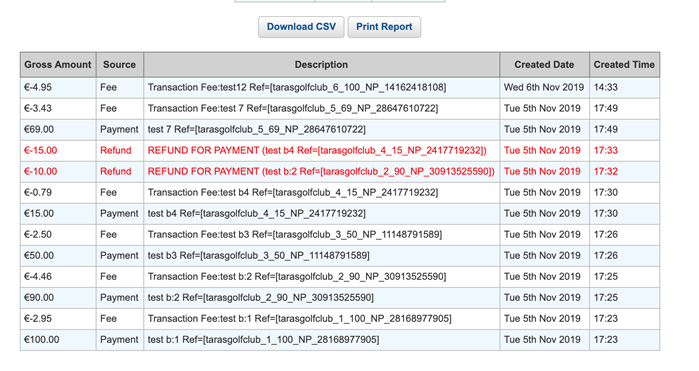Screen dimensions: 699x371
Task: Click the 14:33 created time cell
Action: pyautogui.click(x=624, y=87)
